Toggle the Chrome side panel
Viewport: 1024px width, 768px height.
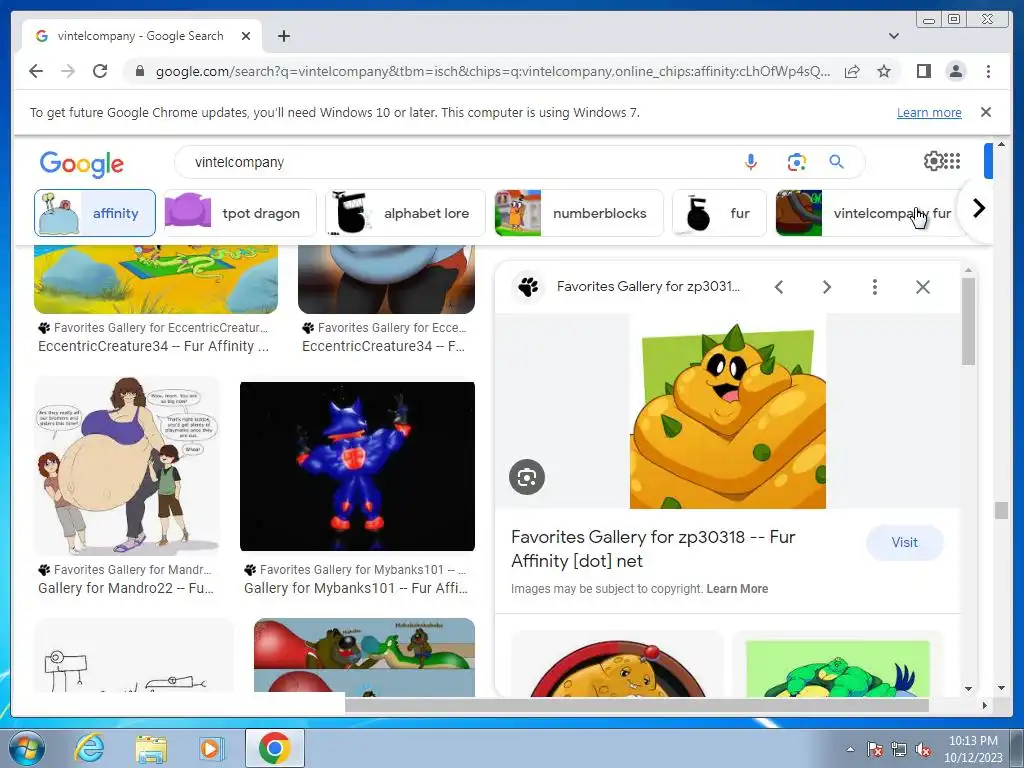click(923, 71)
